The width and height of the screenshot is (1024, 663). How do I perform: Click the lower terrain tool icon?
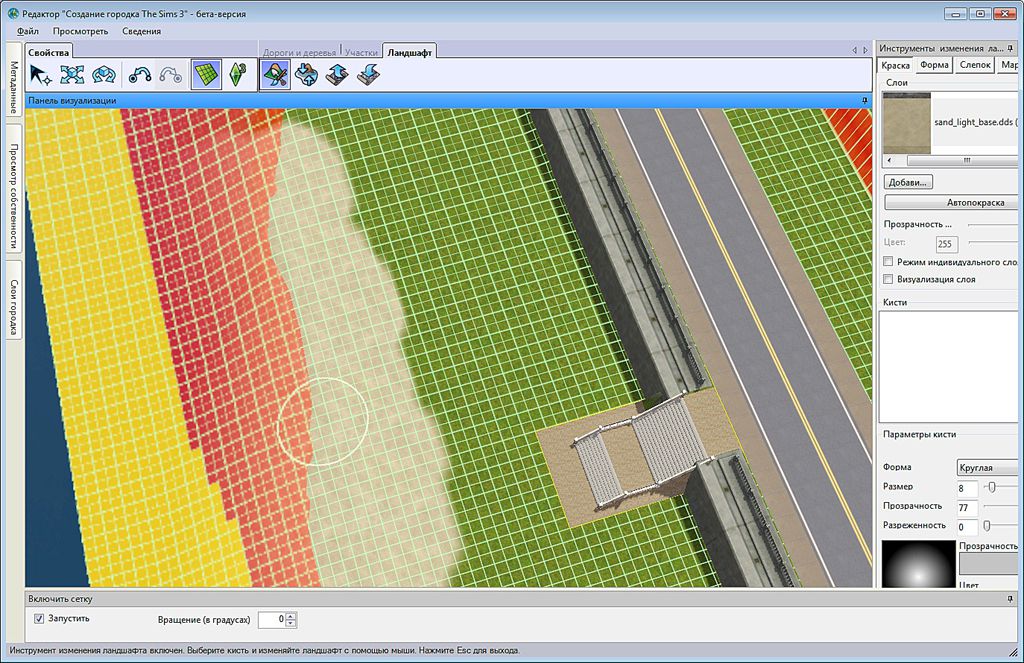(368, 74)
